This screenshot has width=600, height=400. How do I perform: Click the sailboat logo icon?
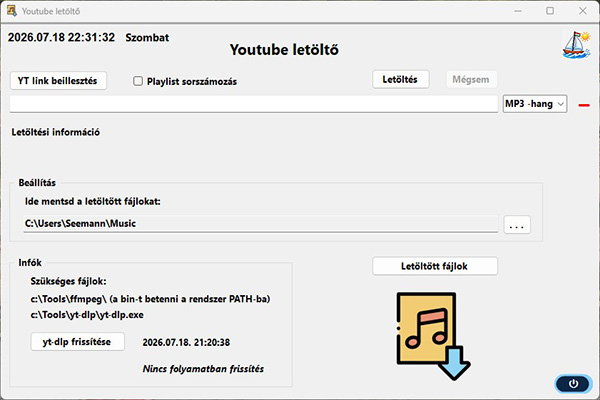tap(576, 44)
